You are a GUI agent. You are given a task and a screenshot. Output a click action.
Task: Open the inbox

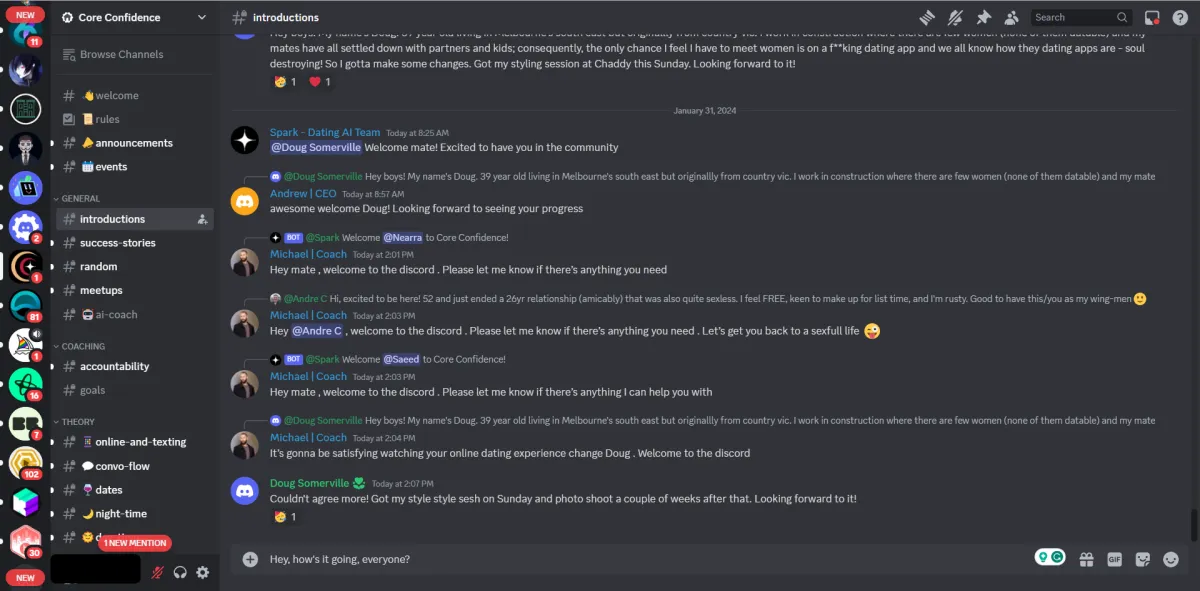point(1151,17)
